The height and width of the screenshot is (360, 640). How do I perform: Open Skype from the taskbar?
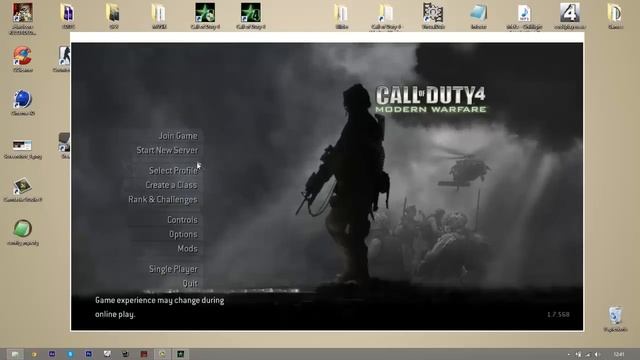pos(70,354)
